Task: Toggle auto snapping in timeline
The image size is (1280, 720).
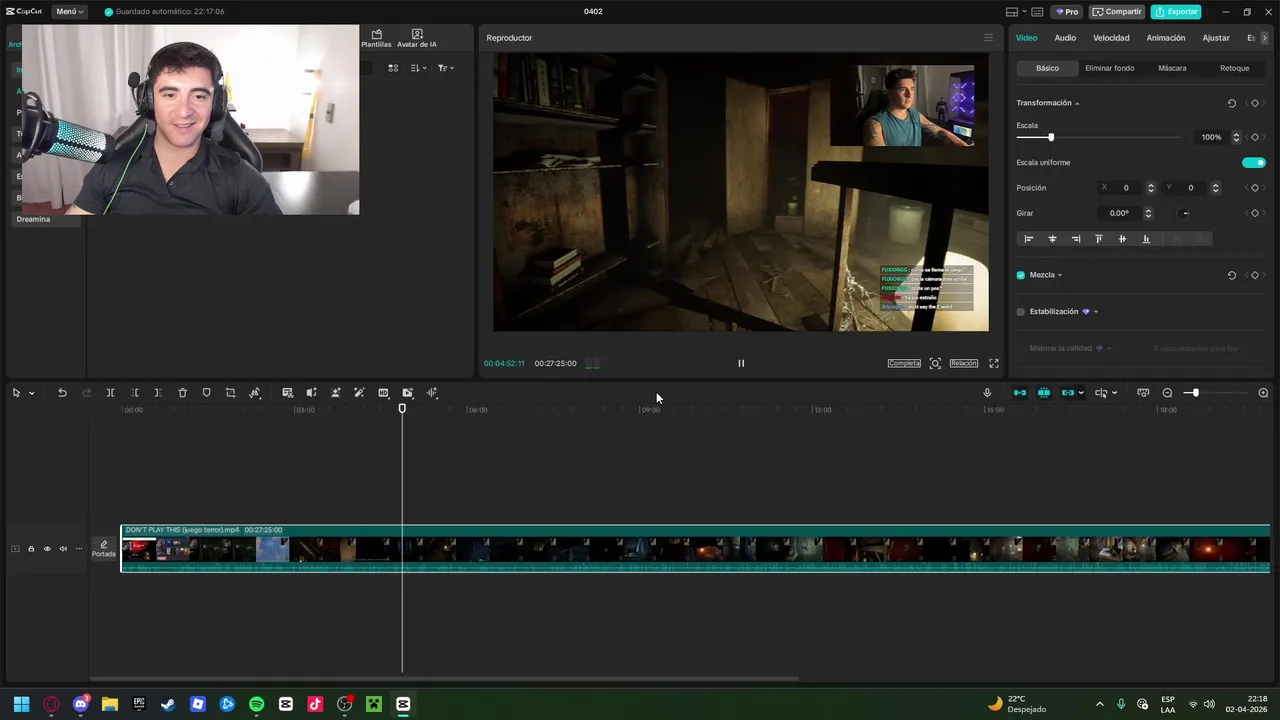Action: 1043,393
